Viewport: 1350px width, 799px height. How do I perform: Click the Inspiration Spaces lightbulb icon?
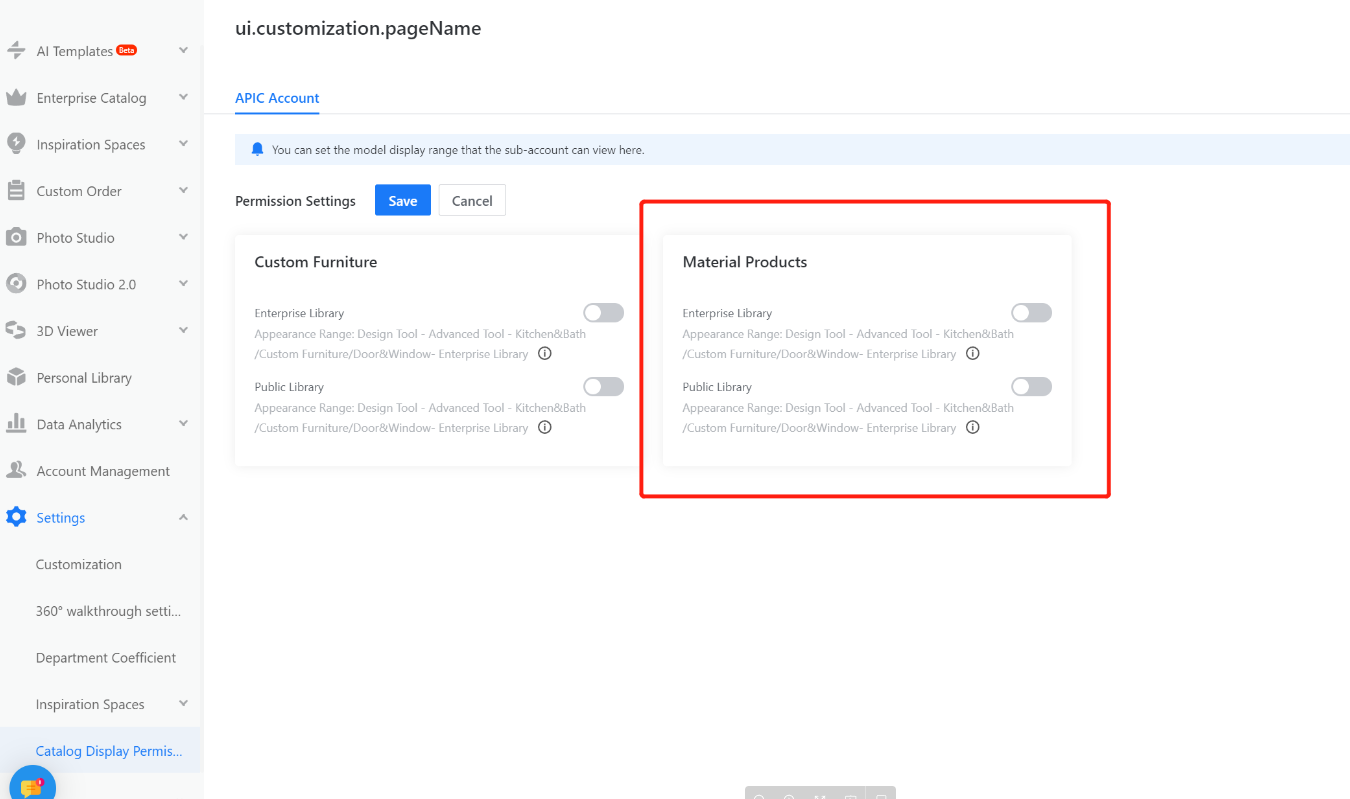pos(16,144)
